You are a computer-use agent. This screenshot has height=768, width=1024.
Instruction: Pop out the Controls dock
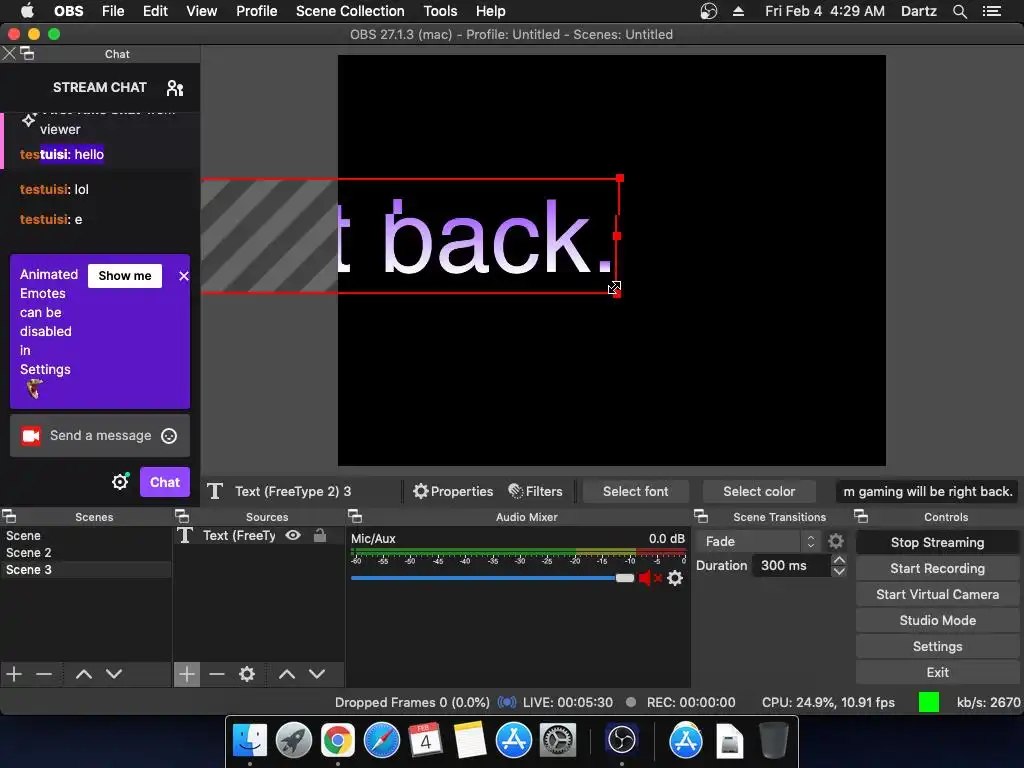861,517
